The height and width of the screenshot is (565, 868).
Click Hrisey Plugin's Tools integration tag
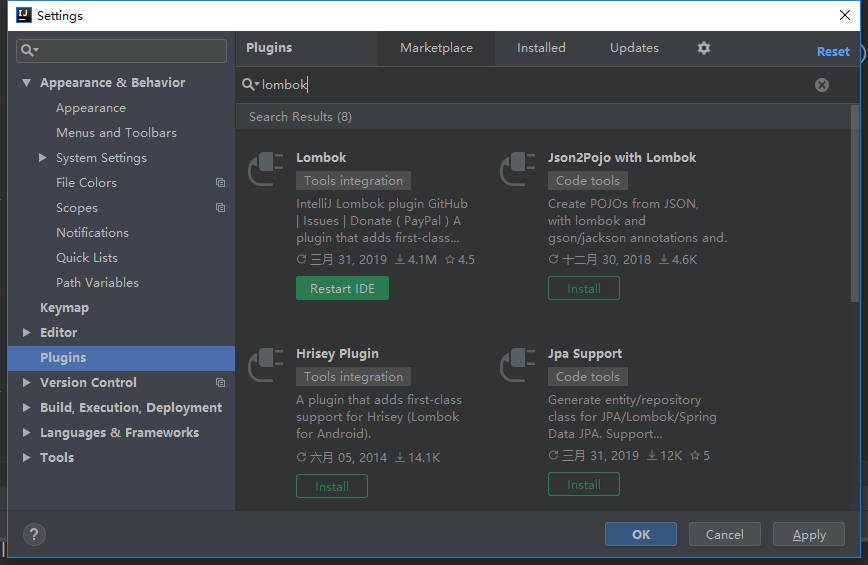coord(353,376)
